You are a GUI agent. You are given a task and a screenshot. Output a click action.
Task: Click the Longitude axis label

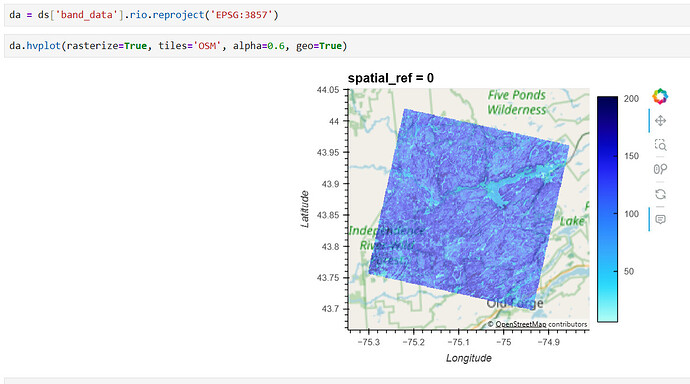[x=469, y=358]
